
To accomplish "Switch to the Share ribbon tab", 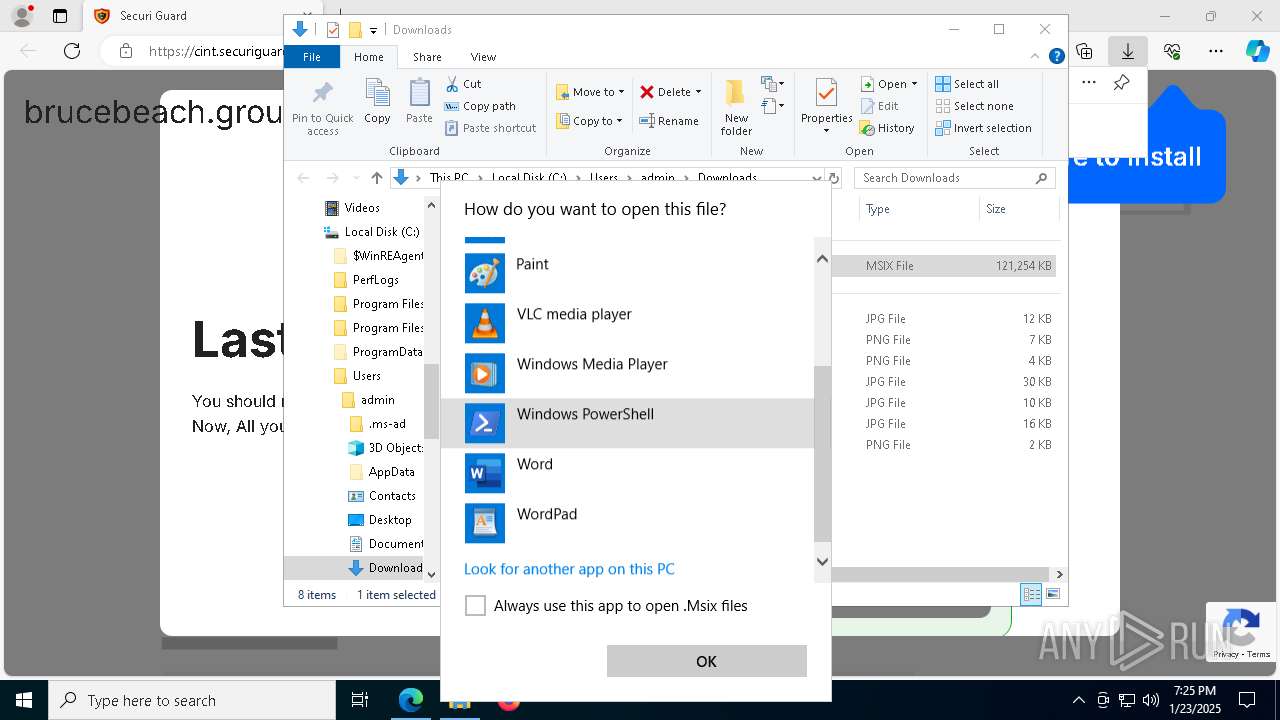I will (427, 57).
